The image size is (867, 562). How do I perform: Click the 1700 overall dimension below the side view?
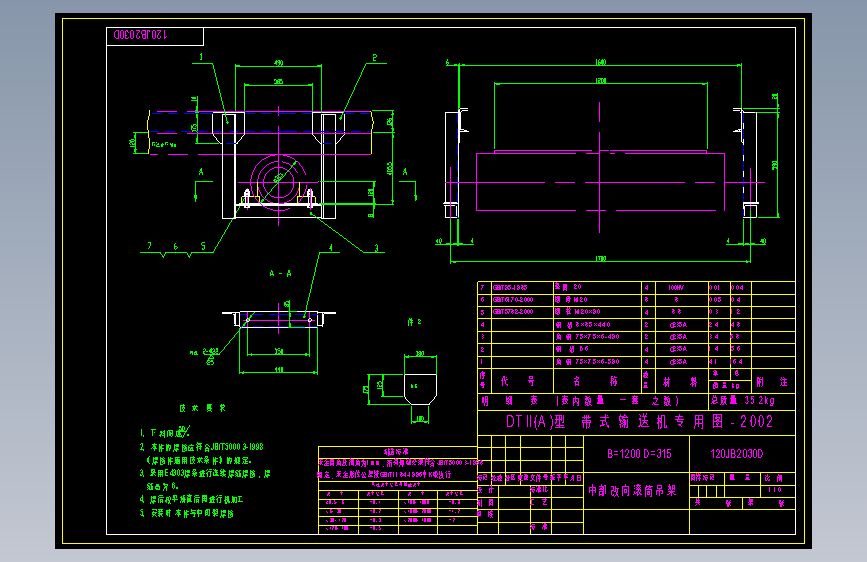point(601,258)
